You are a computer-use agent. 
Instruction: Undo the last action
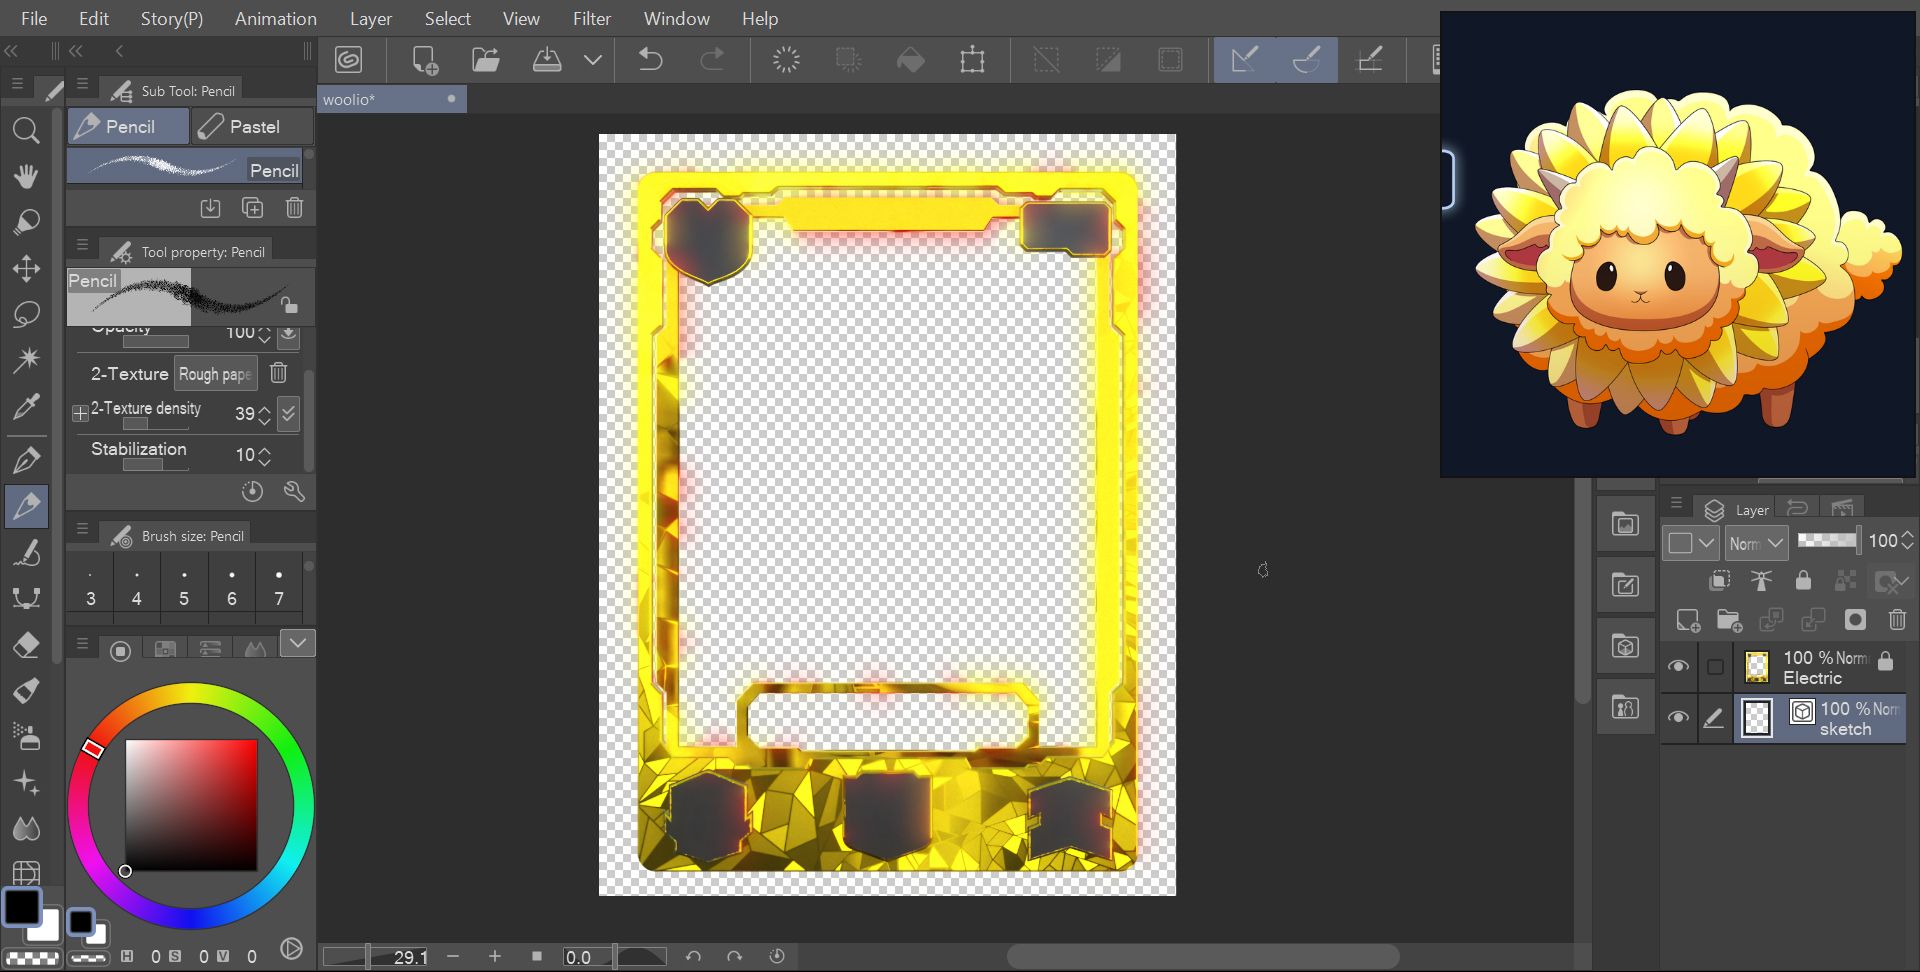coord(651,60)
